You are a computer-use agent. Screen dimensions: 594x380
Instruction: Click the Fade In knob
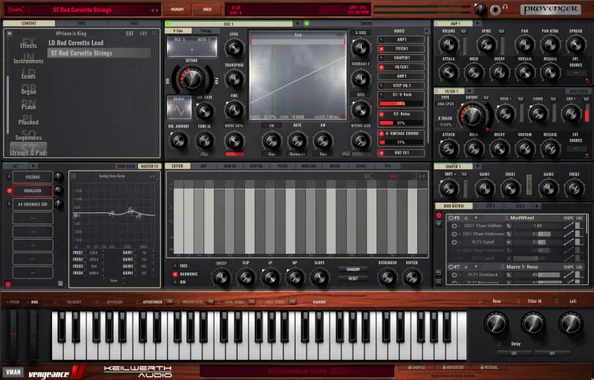205,141
